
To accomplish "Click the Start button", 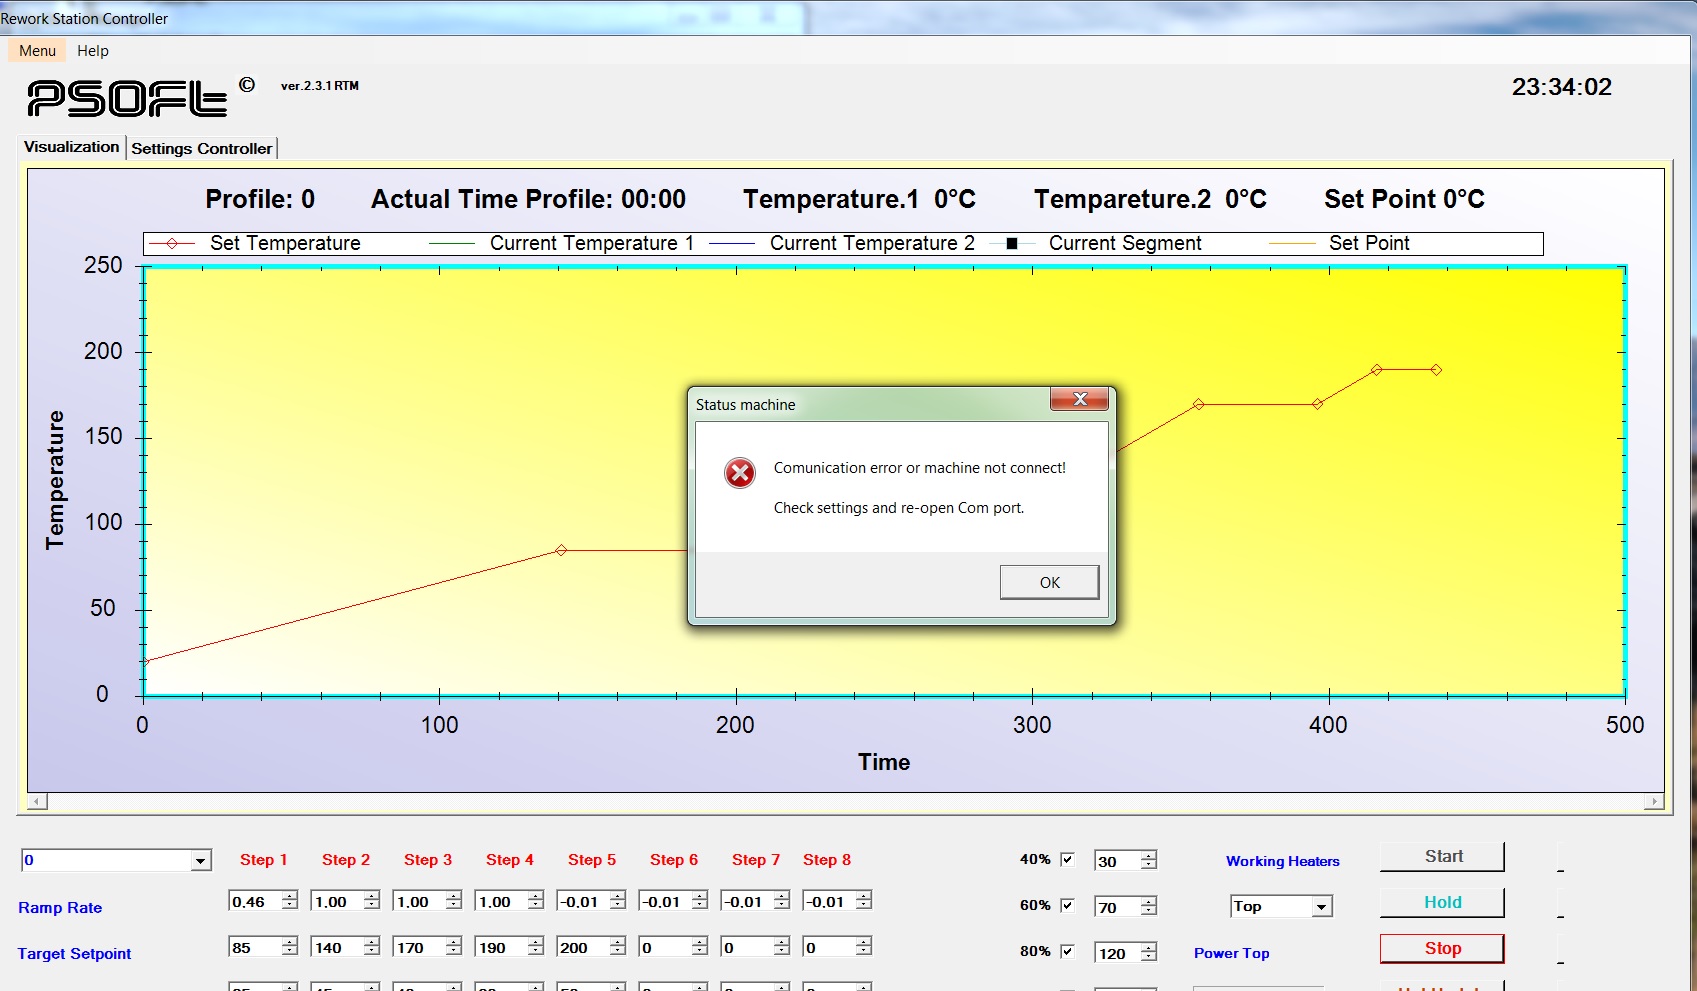I will [x=1443, y=857].
